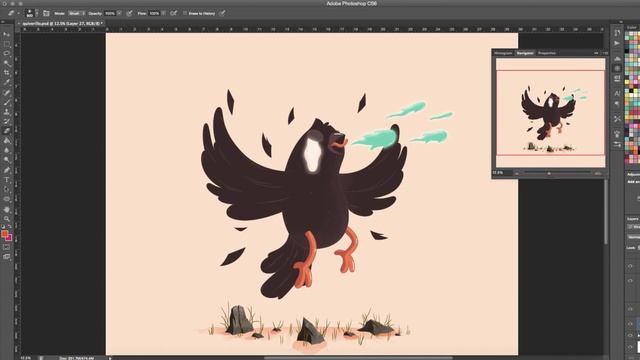Select the Ellipse shape tool
This screenshot has height=360, width=640.
[7, 199]
